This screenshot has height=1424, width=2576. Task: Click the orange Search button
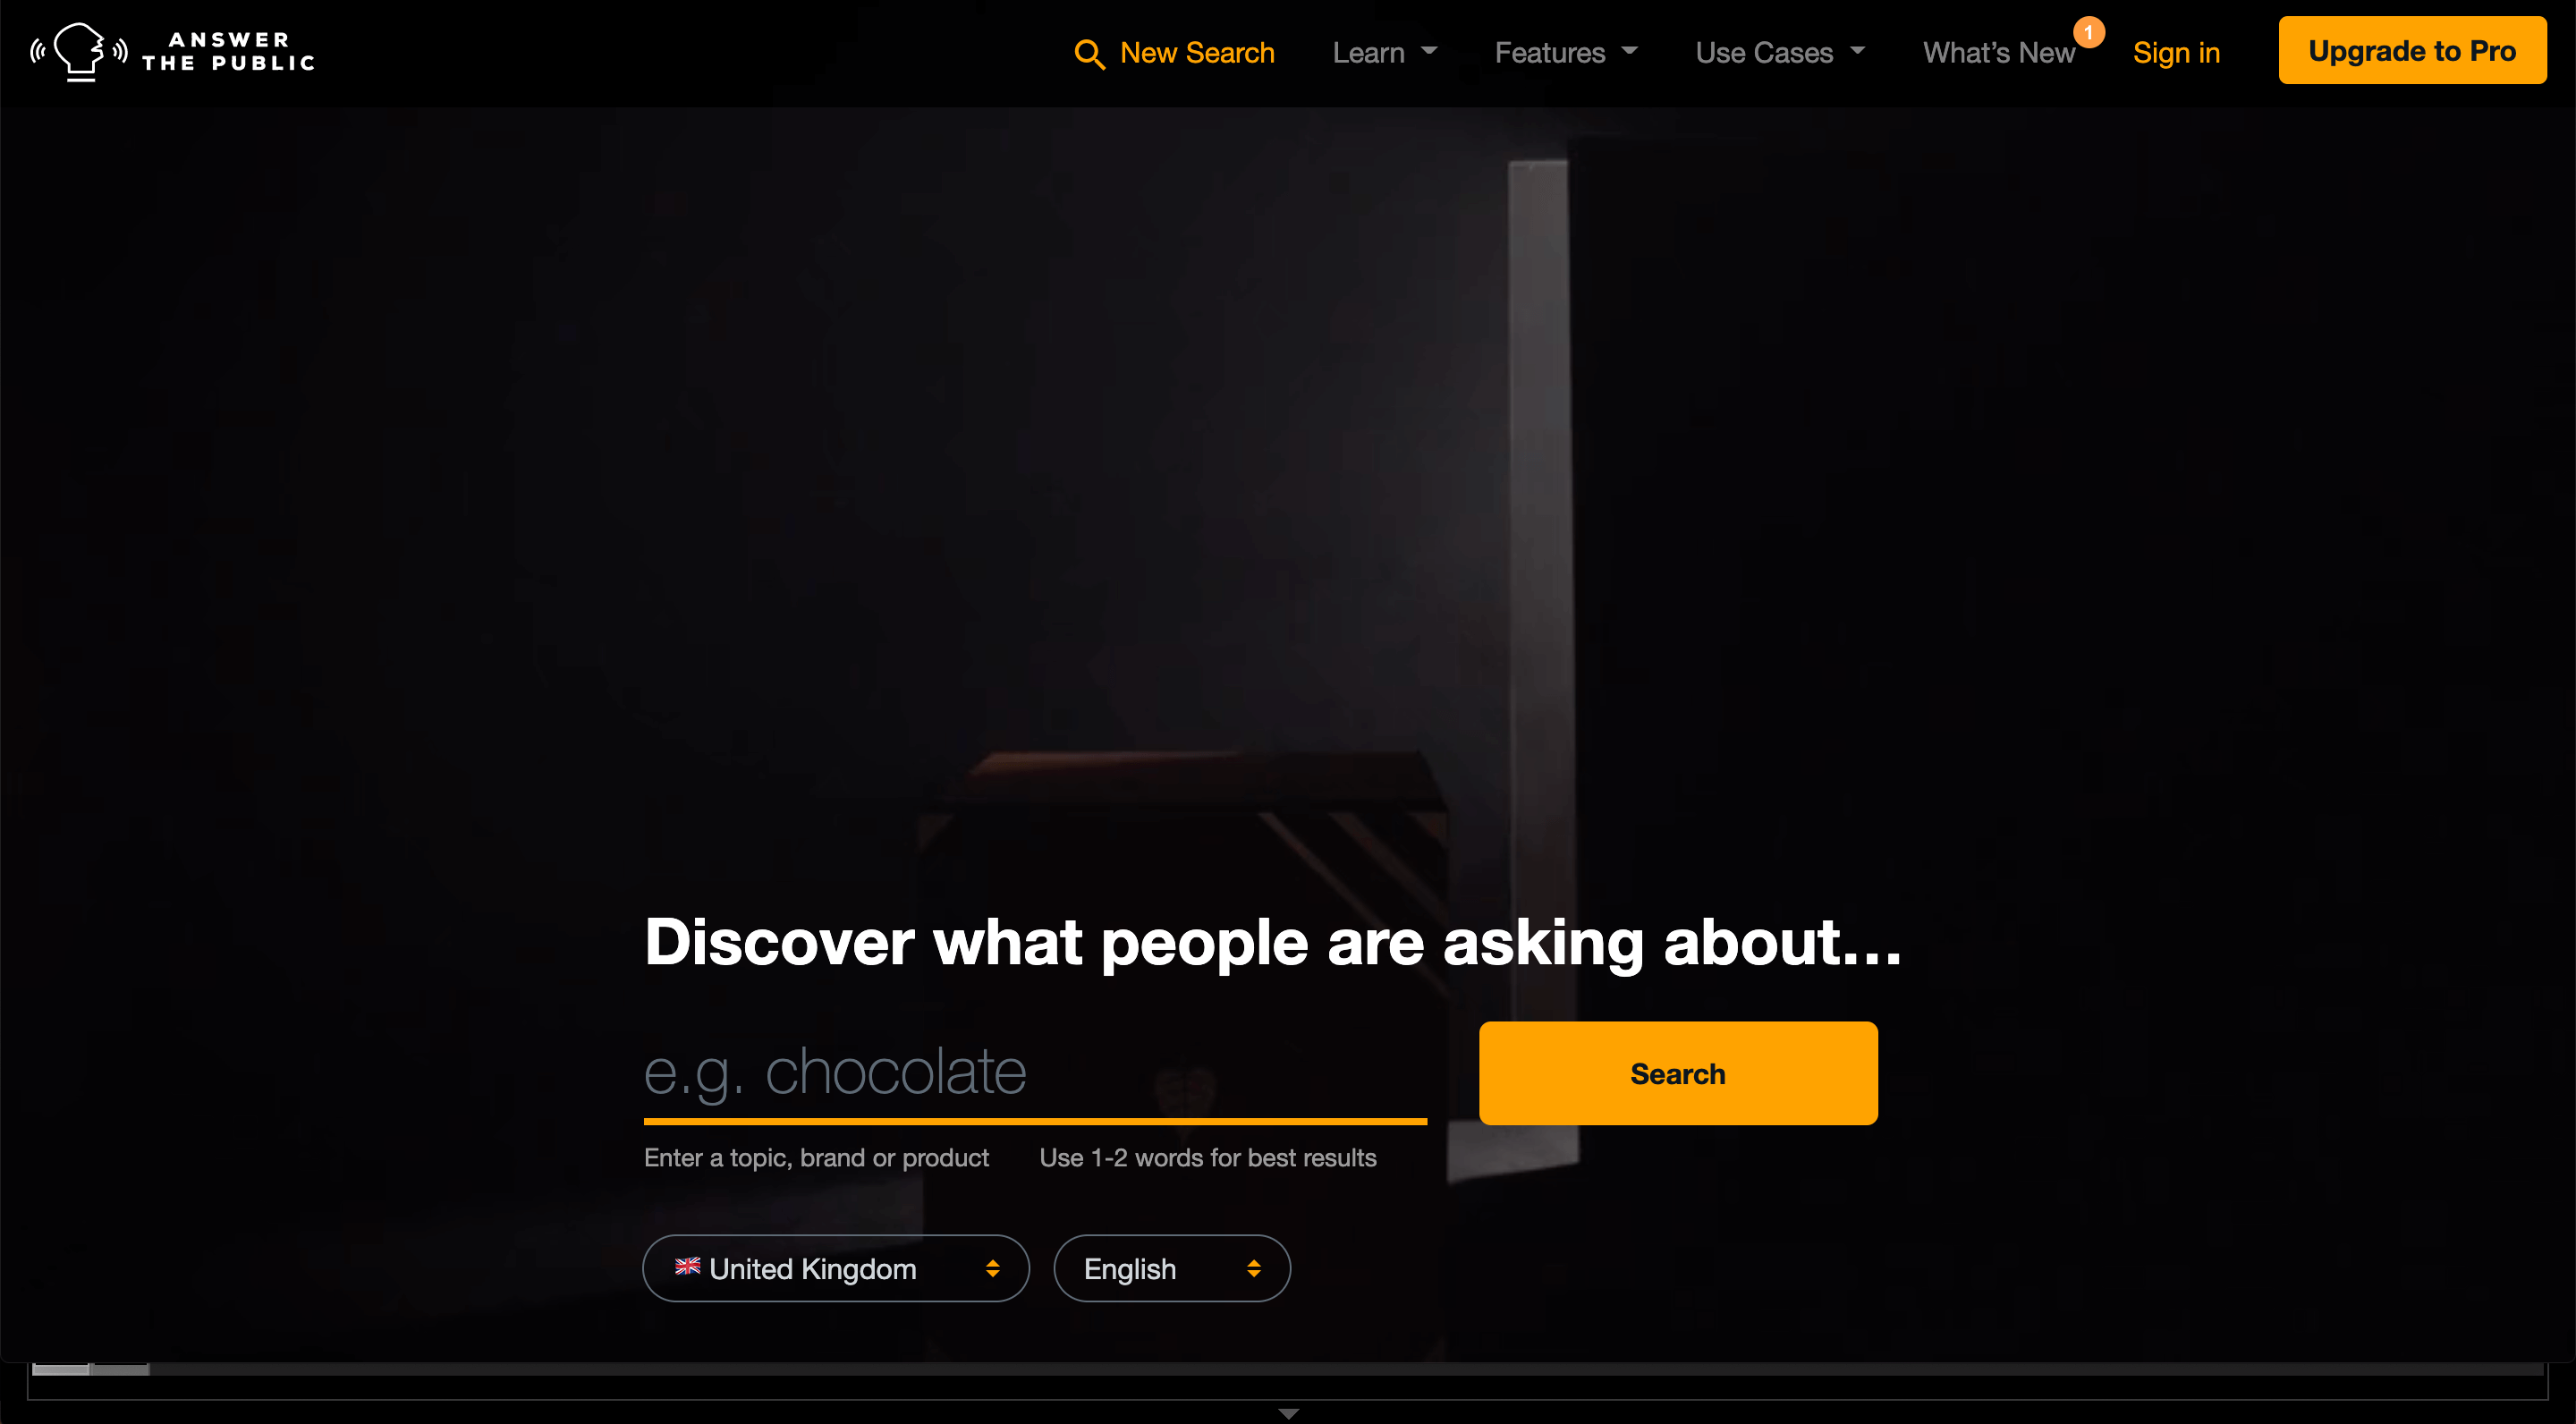tap(1678, 1073)
